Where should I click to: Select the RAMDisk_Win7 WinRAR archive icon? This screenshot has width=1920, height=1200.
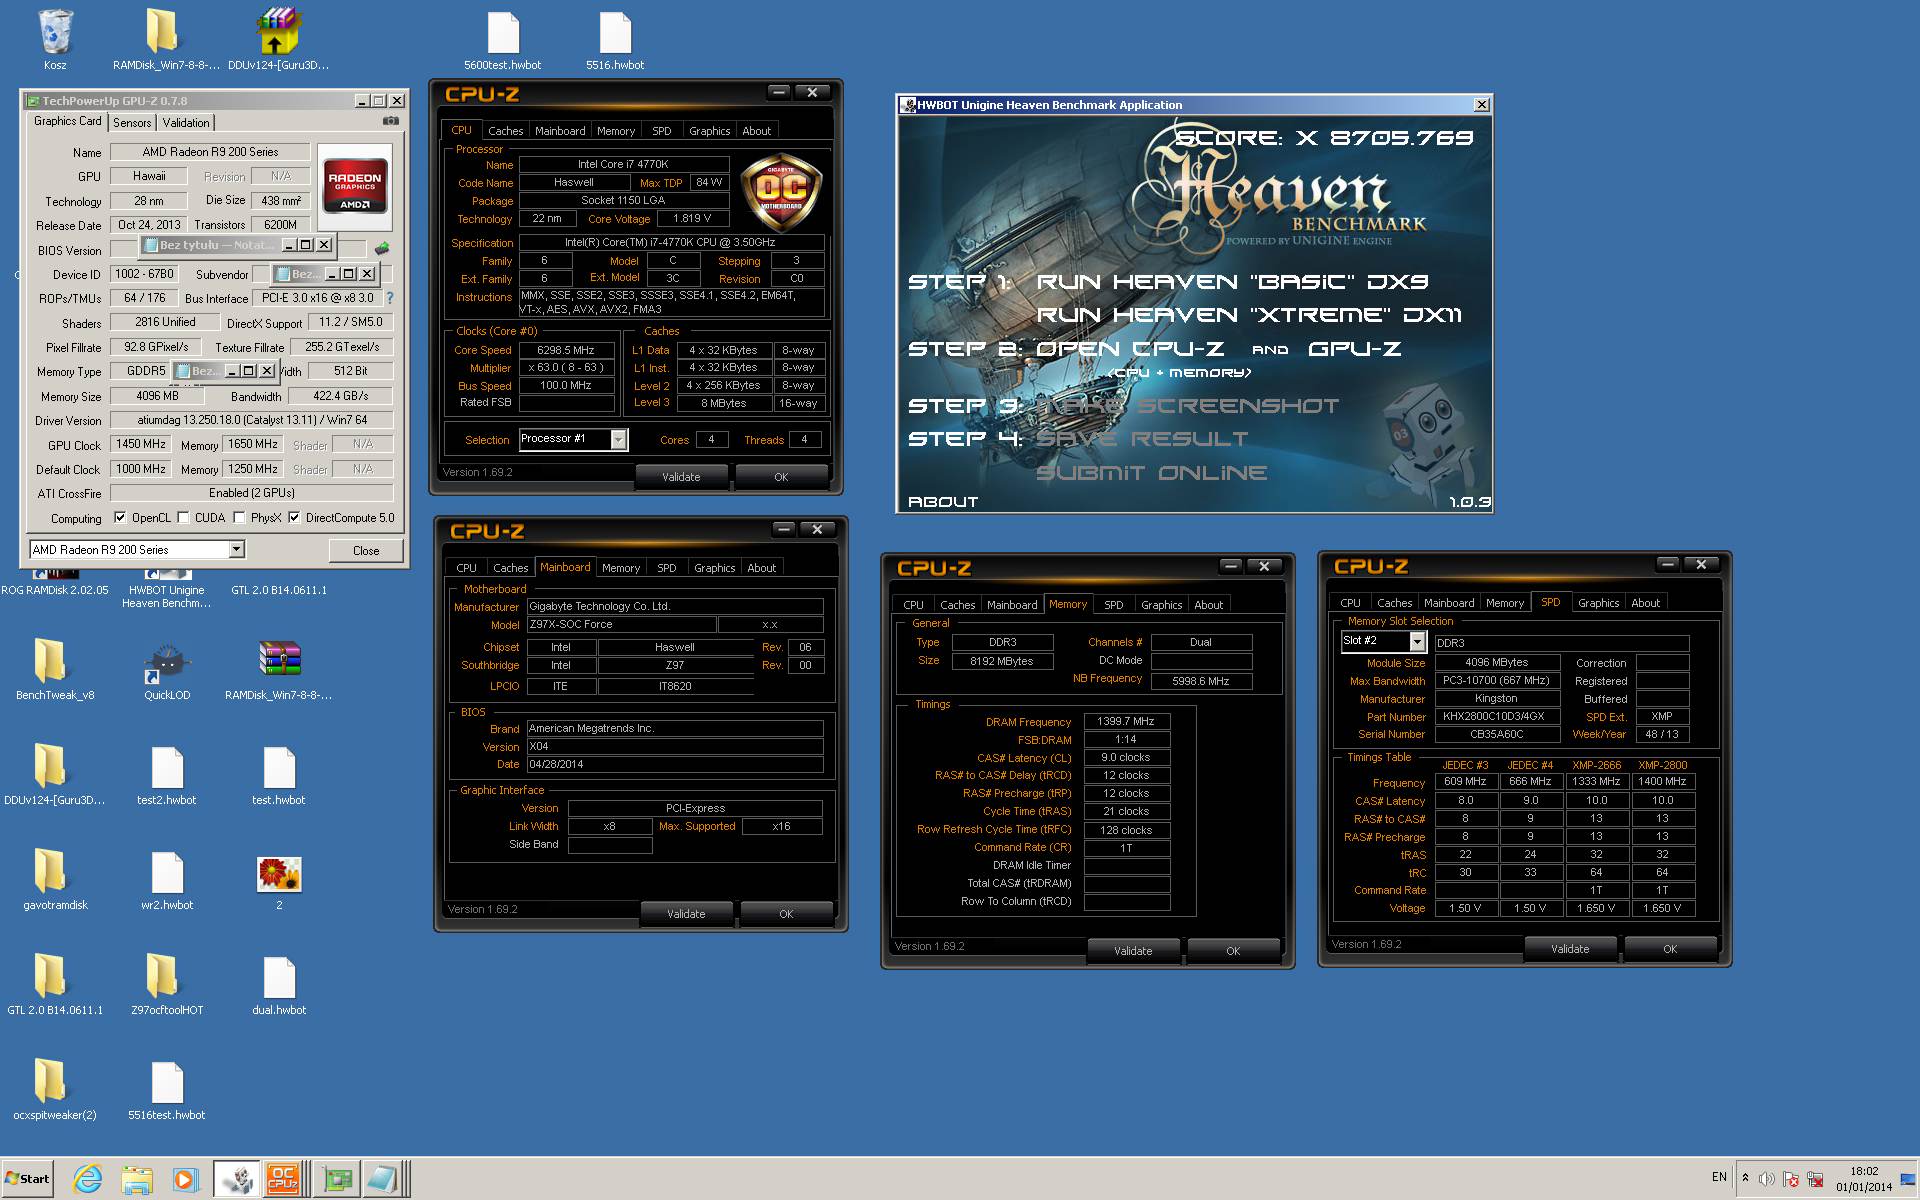coord(279,660)
